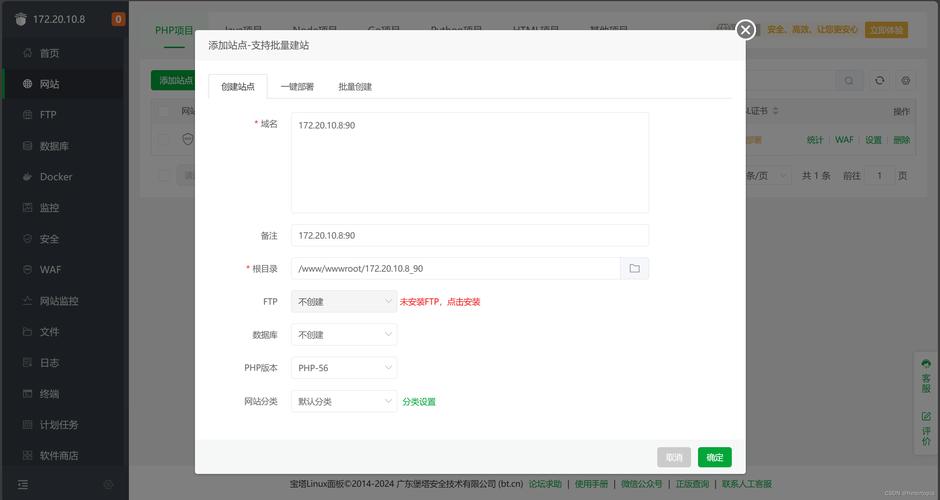Open the PHP version PHP-56 dropdown
The height and width of the screenshot is (500, 940).
344,368
